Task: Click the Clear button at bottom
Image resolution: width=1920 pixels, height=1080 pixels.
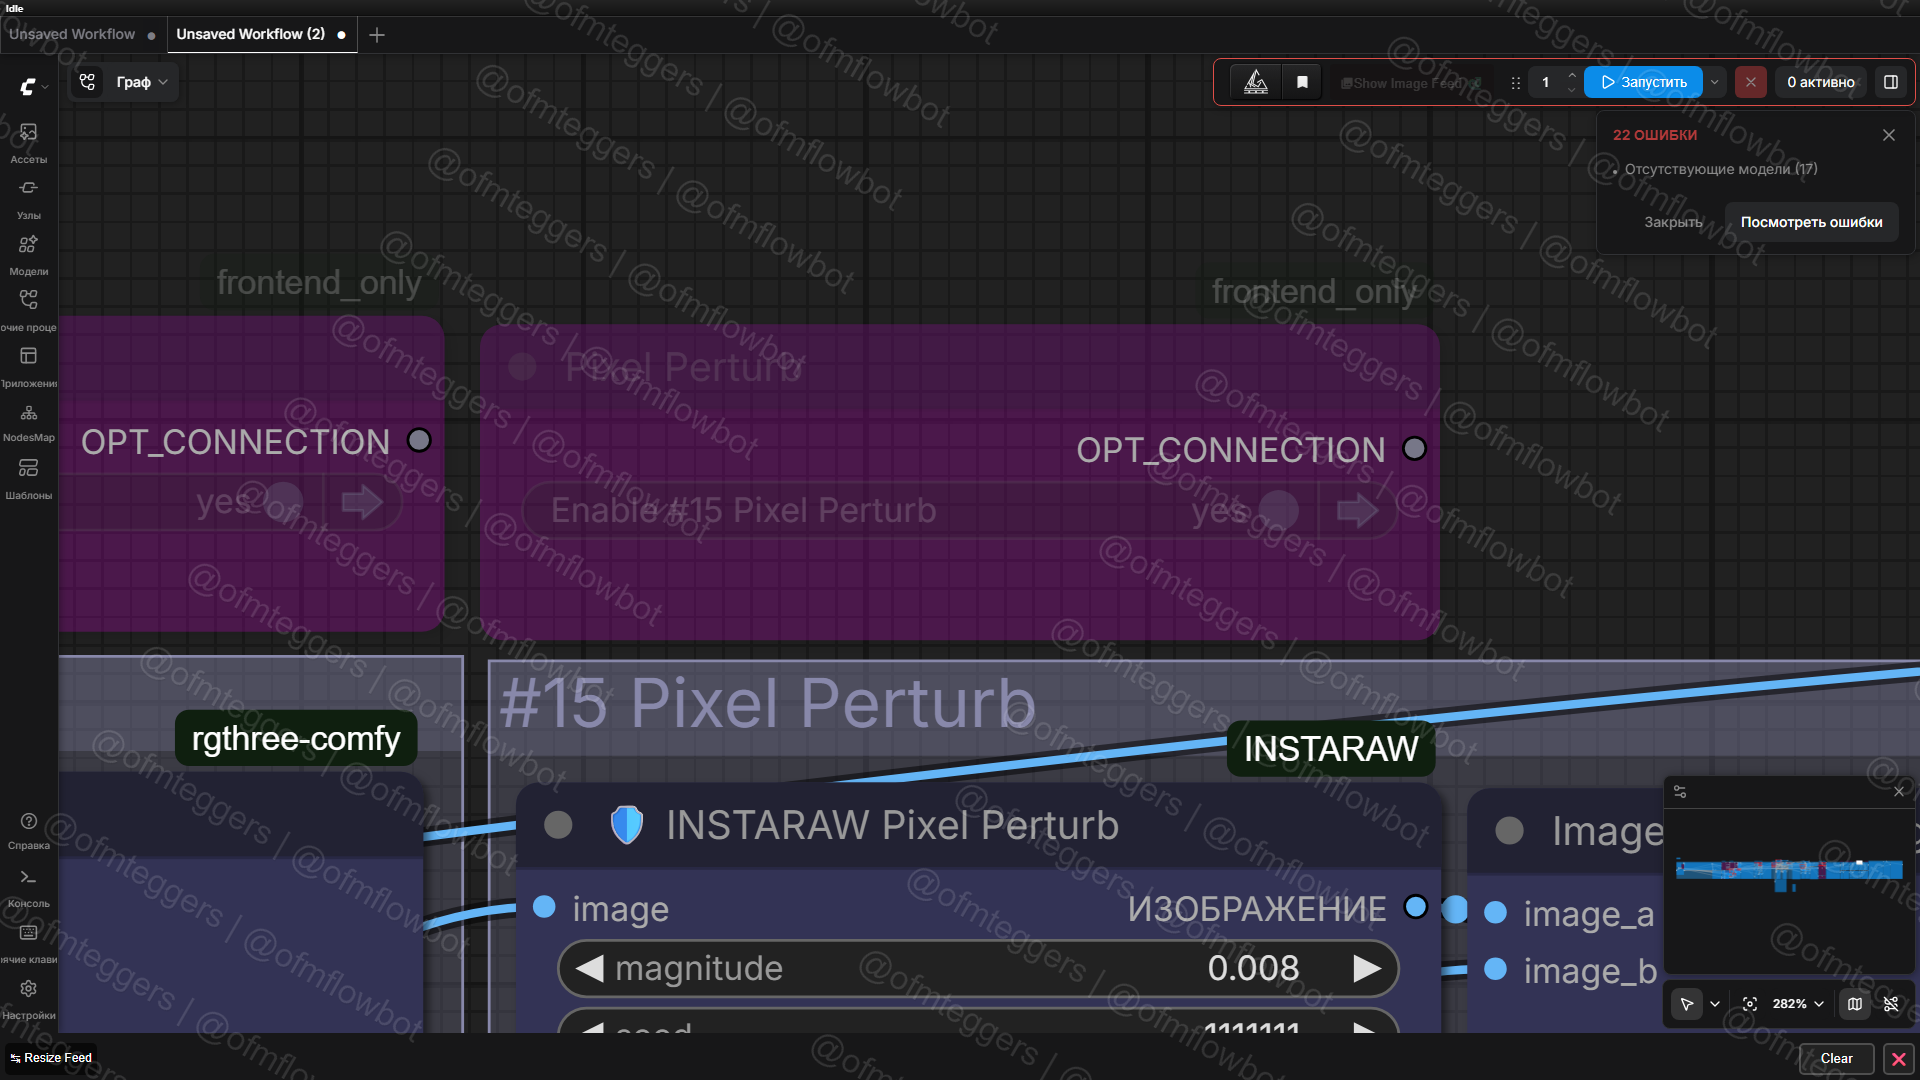Action: (x=1836, y=1058)
